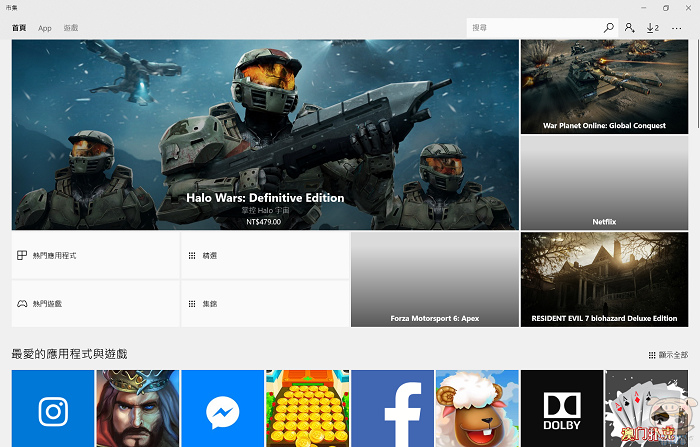Open the downloads and updates icon
This screenshot has height=447, width=700.
click(653, 28)
